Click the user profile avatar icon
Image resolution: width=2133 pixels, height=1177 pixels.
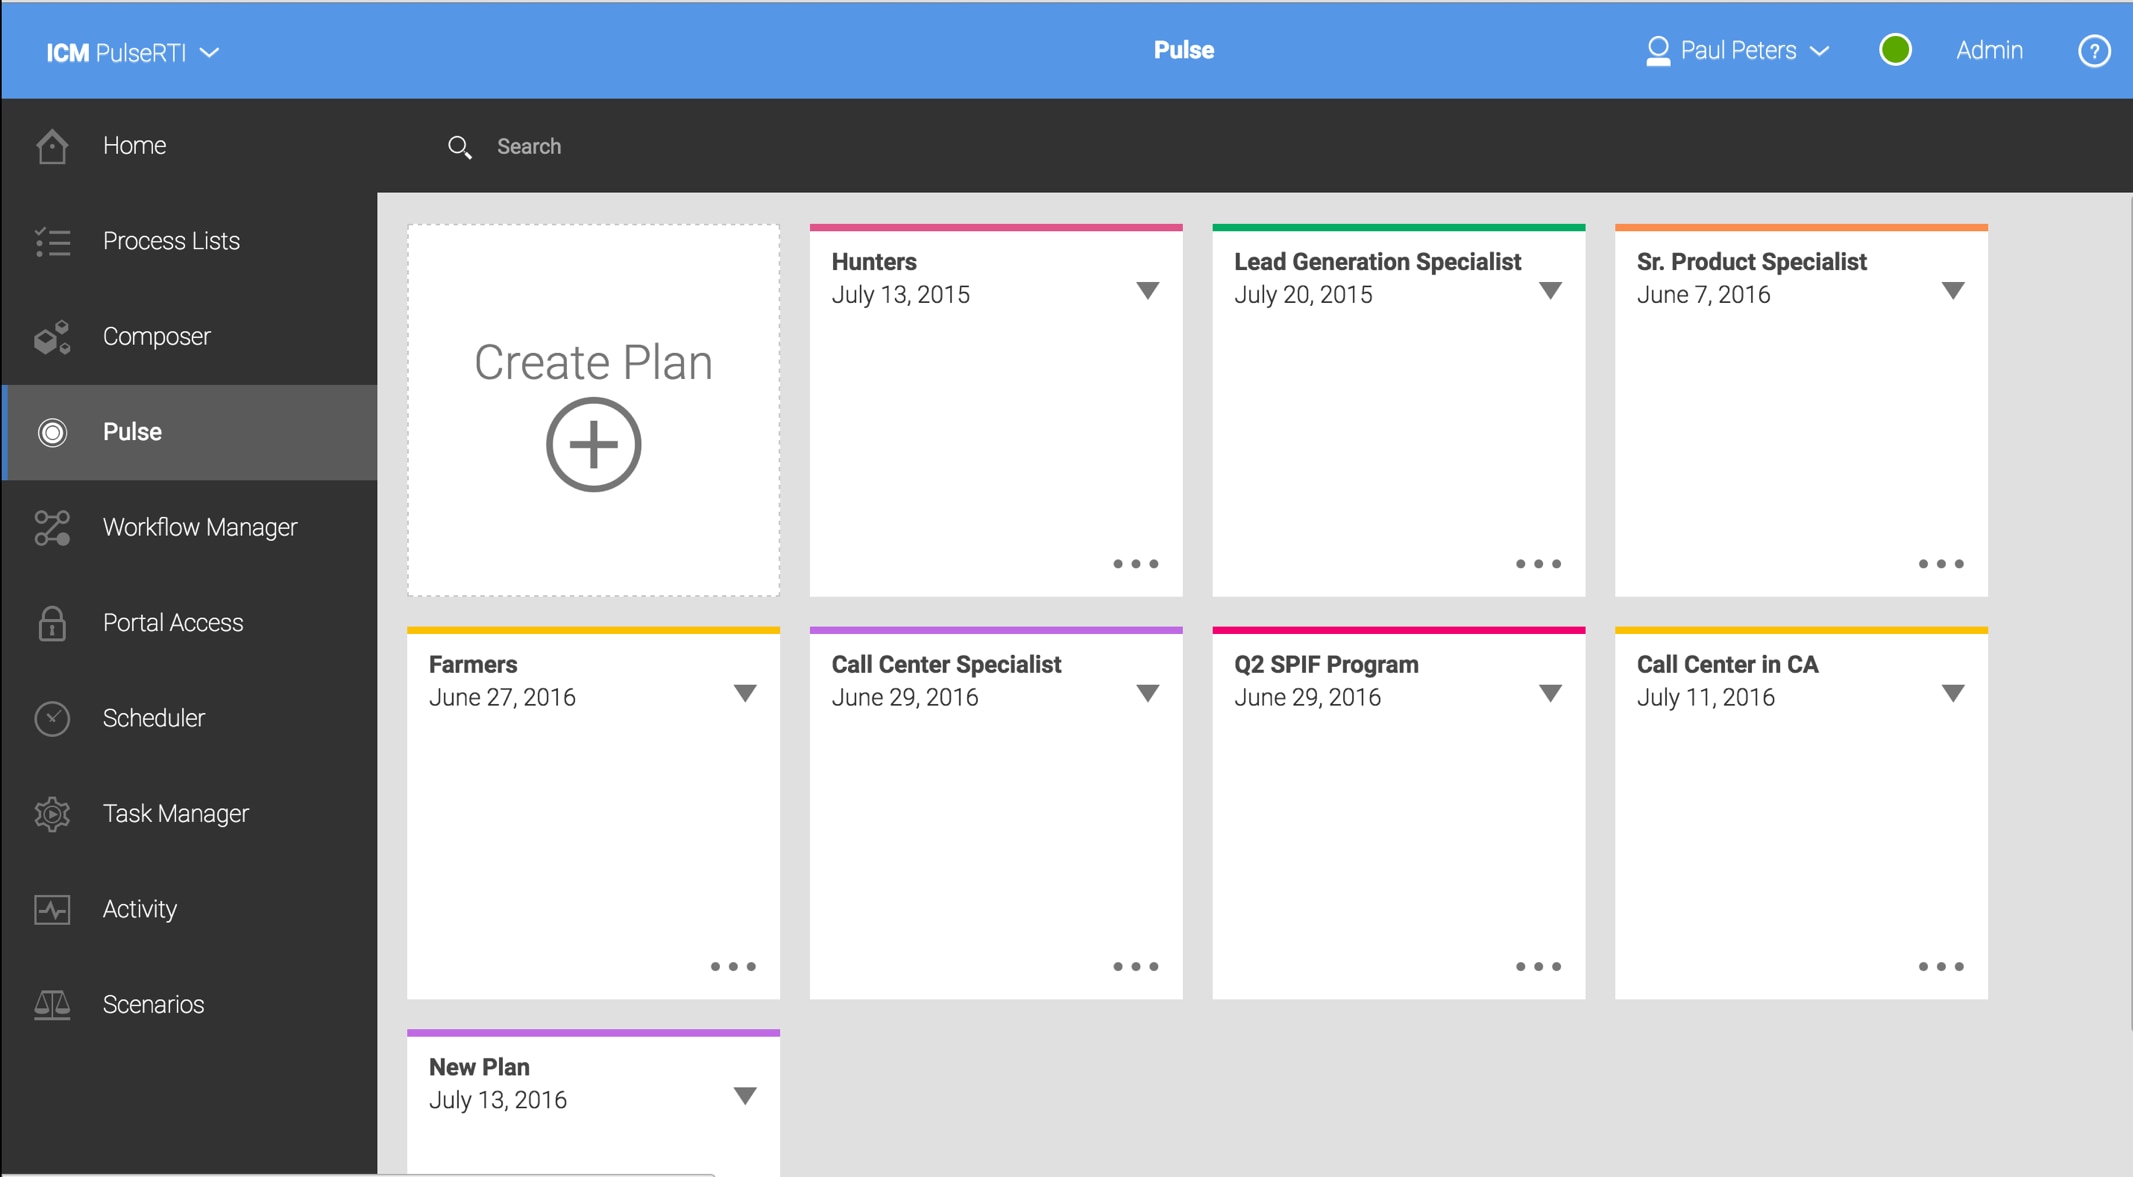(x=1658, y=51)
